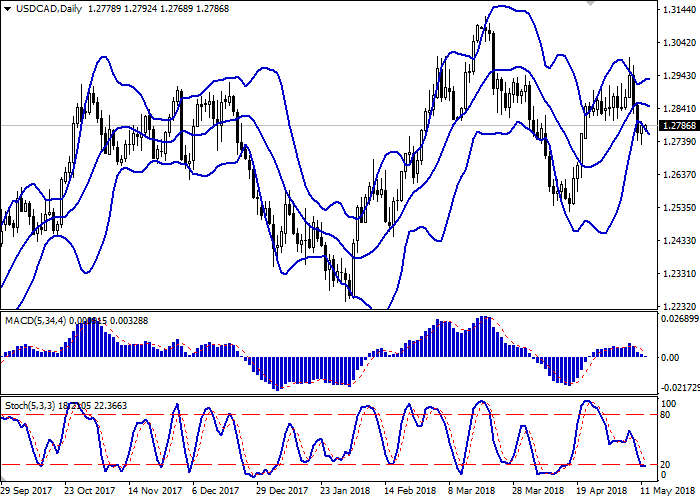Image resolution: width=700 pixels, height=500 pixels.
Task: Click the Stochastic 20 level label
Action: pos(665,464)
